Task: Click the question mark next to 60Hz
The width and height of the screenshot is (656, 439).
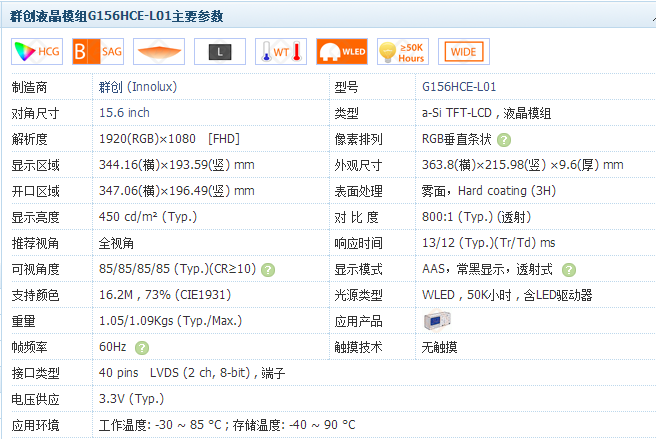Action: 142,348
